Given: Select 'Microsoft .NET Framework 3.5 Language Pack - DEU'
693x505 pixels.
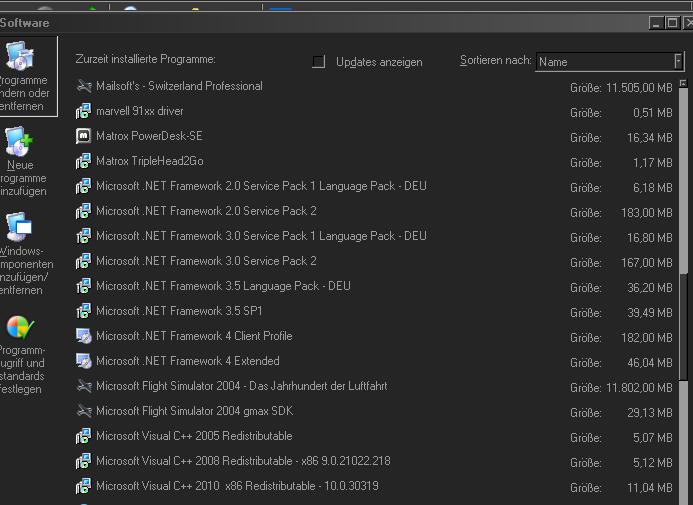Looking at the screenshot, I should [x=224, y=286].
